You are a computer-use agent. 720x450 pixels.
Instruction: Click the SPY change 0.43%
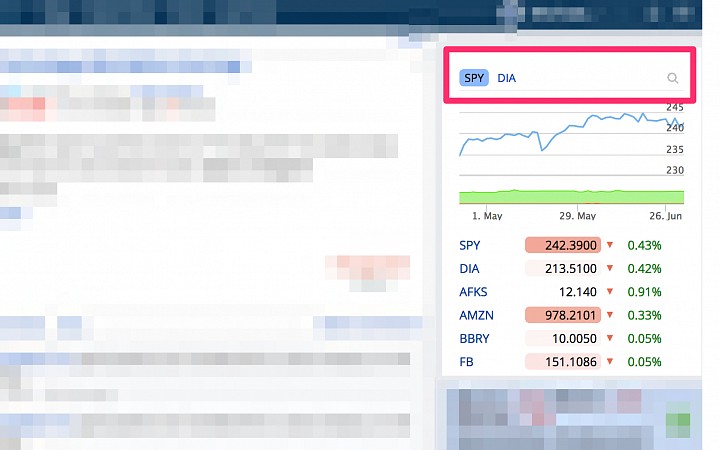644,245
